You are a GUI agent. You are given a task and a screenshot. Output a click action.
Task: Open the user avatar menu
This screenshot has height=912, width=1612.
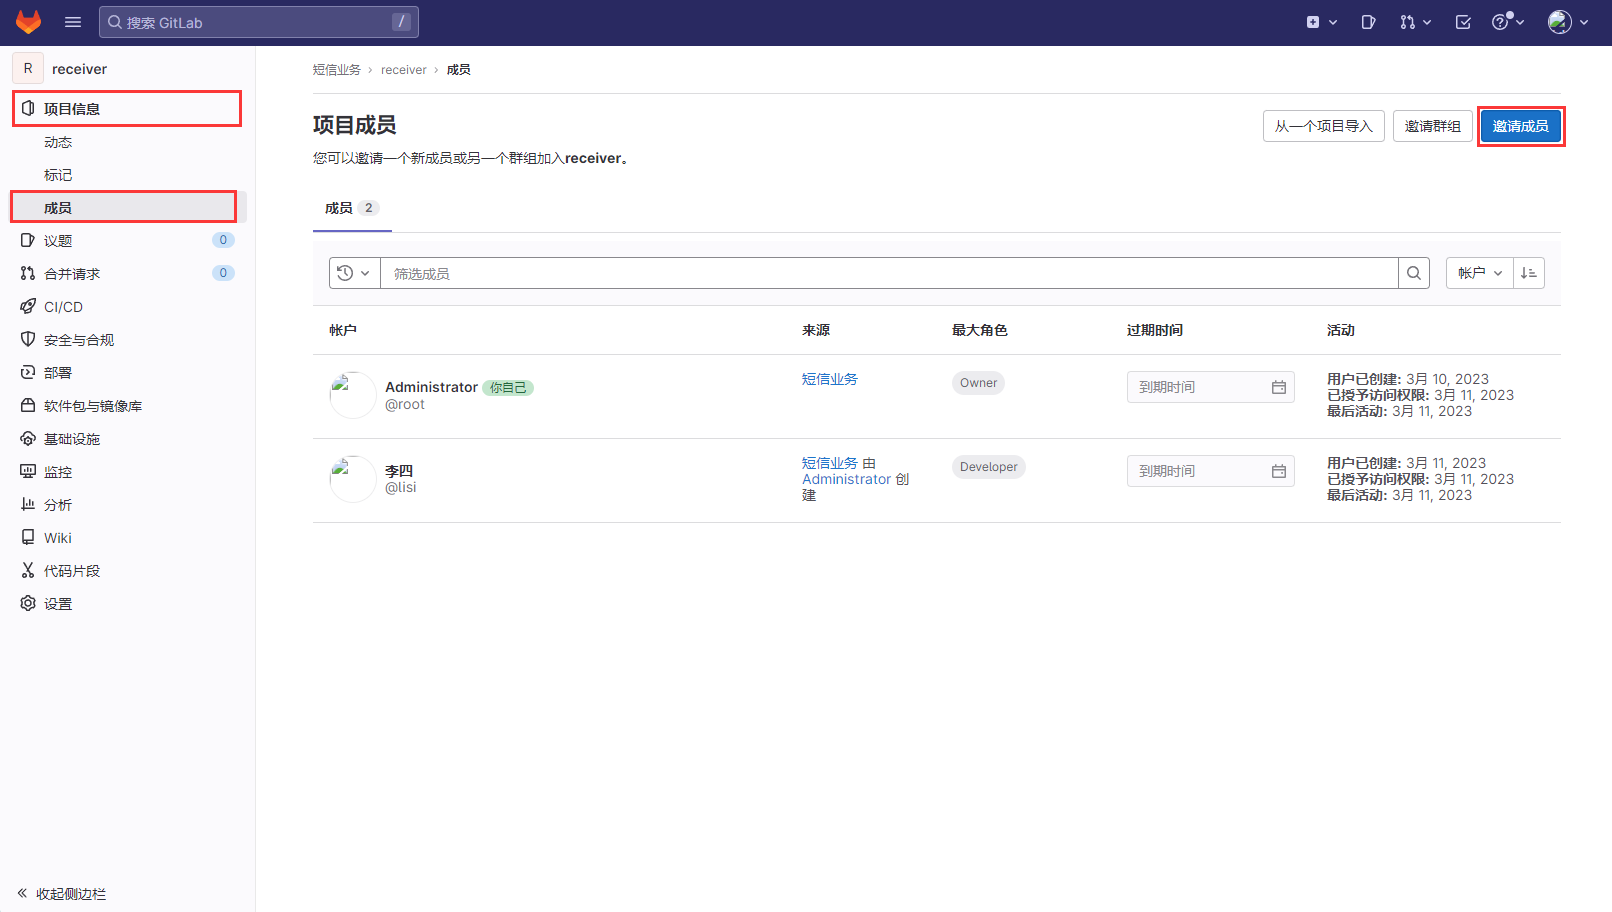(1567, 22)
